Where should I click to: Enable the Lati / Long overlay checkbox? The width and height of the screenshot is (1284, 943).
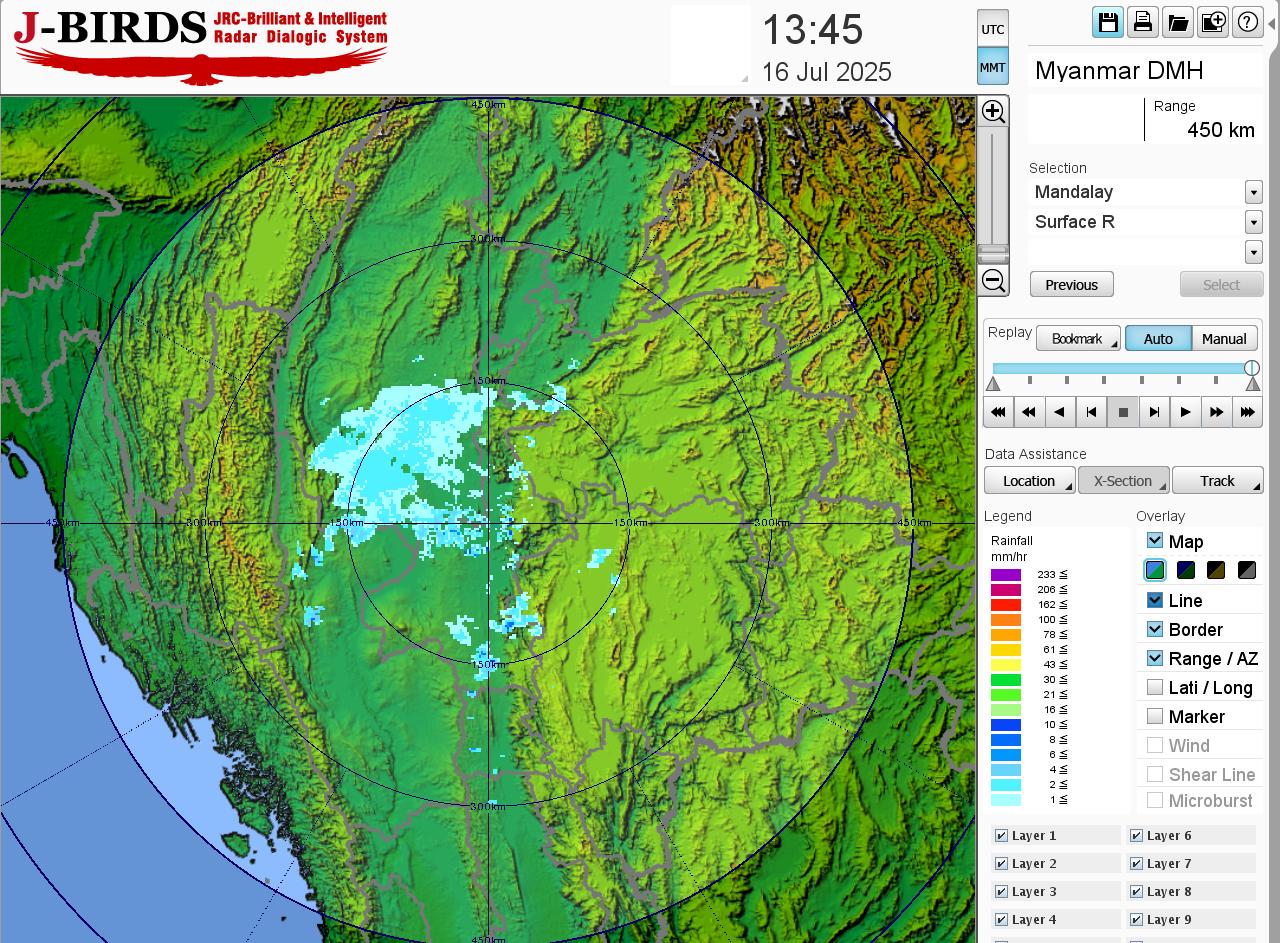(x=1155, y=688)
